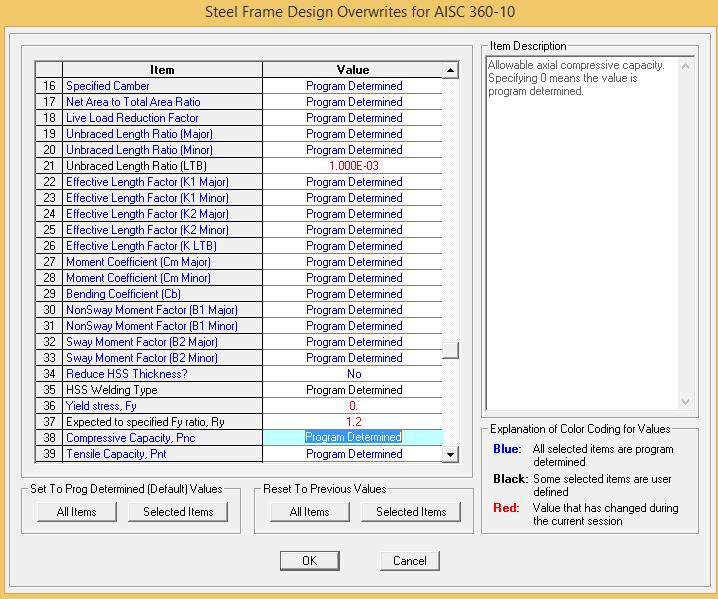Click Live Load Reduction Factor value cell
The width and height of the screenshot is (718, 599).
point(353,118)
